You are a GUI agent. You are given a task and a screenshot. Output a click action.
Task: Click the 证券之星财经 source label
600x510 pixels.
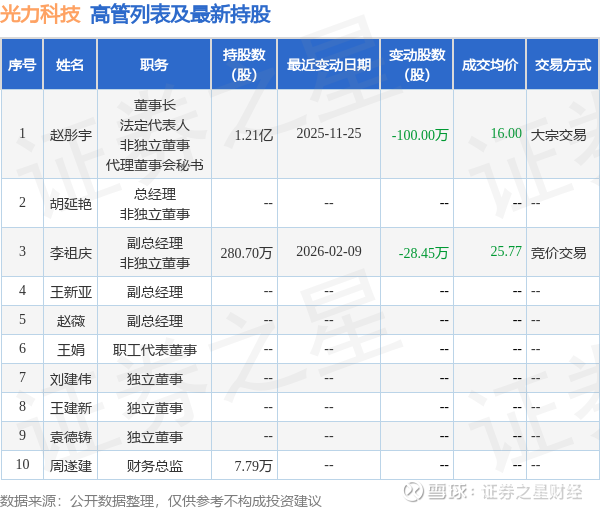[532, 492]
